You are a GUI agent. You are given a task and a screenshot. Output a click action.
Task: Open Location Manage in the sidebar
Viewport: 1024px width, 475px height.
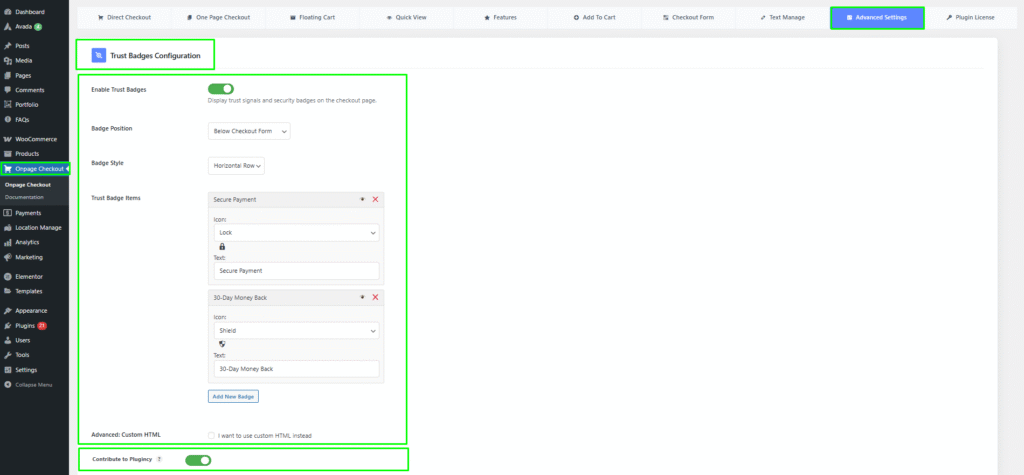(x=37, y=227)
